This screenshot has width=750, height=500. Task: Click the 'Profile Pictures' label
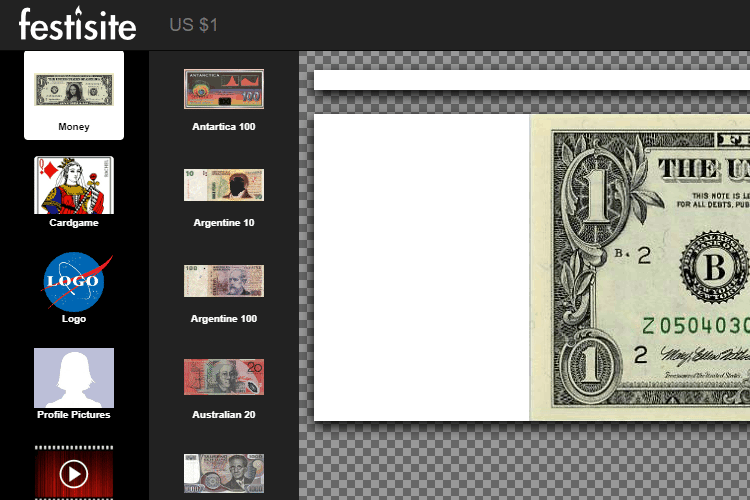pyautogui.click(x=74, y=414)
